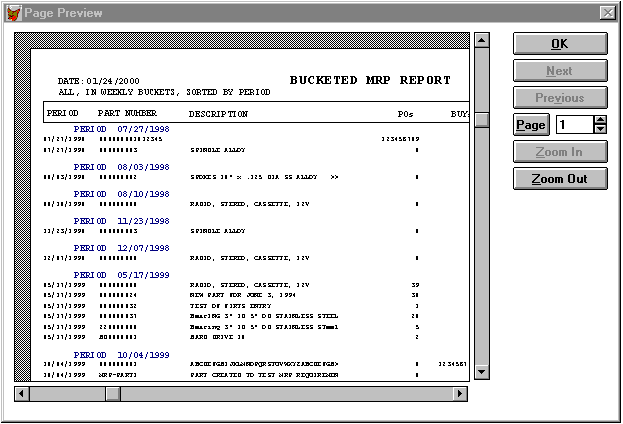Click the horizontal scrollbar thumb

(x=113, y=394)
